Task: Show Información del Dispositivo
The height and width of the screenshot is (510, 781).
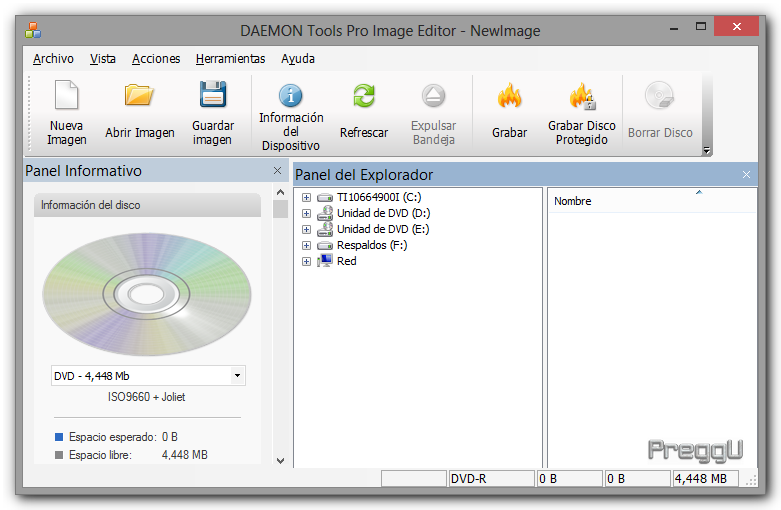Action: pyautogui.click(x=290, y=95)
